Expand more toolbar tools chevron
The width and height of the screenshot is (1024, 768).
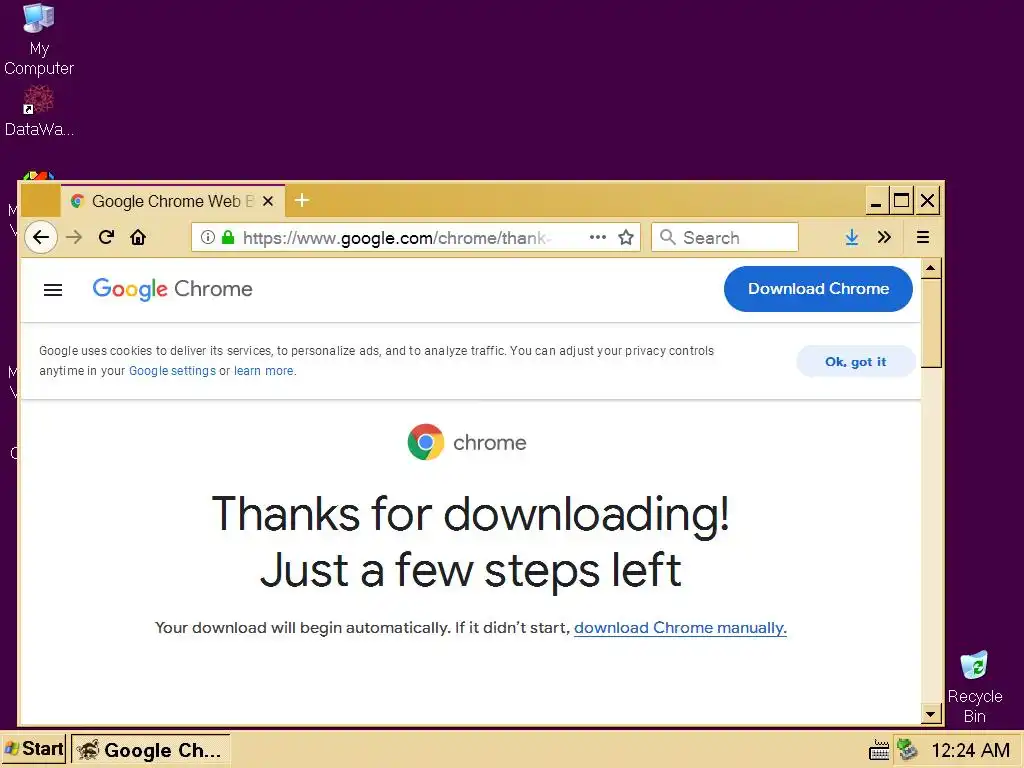[x=884, y=237]
